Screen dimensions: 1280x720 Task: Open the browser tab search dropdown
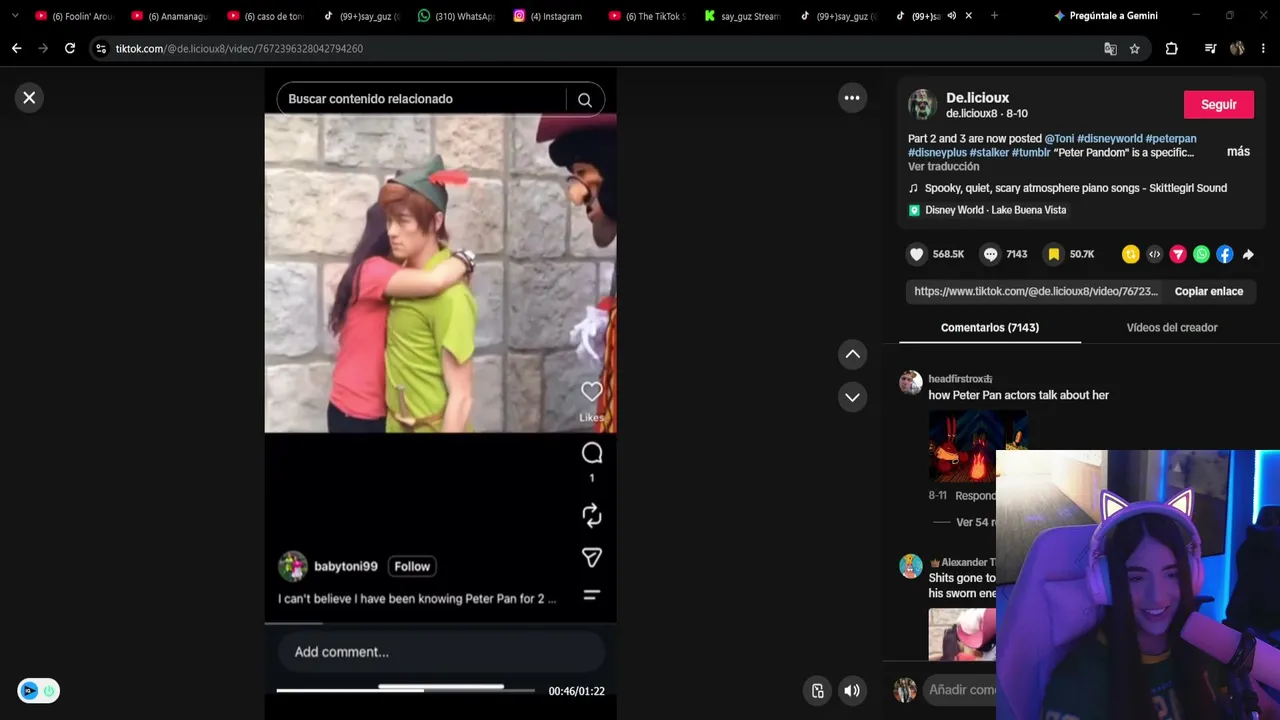14,16
